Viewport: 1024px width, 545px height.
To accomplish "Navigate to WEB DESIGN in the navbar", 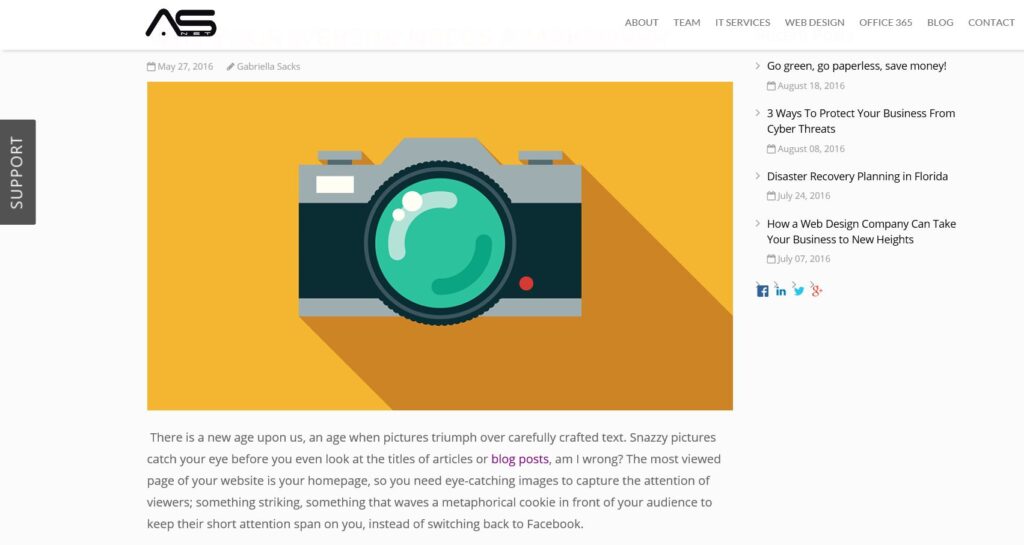I will click(x=814, y=23).
